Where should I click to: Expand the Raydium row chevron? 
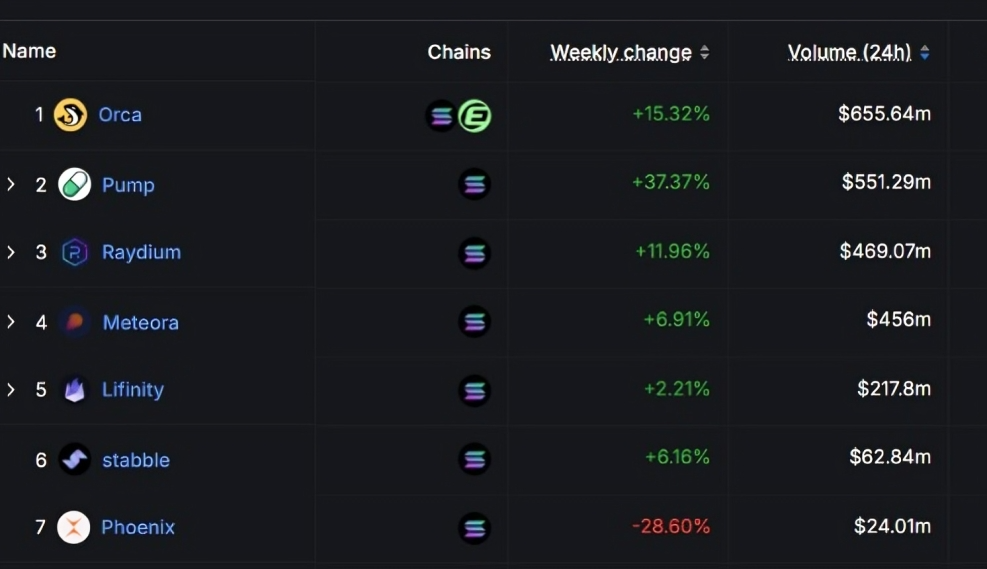pos(11,252)
